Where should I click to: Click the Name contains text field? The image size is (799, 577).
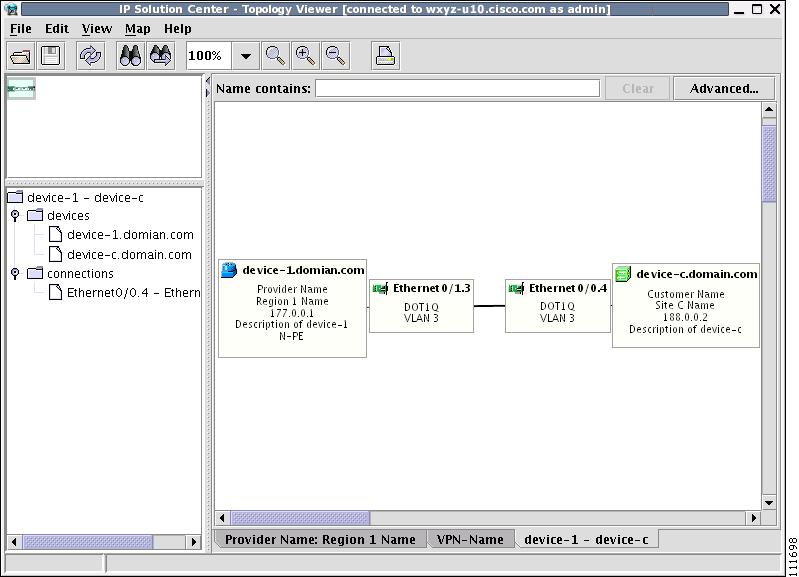click(458, 88)
